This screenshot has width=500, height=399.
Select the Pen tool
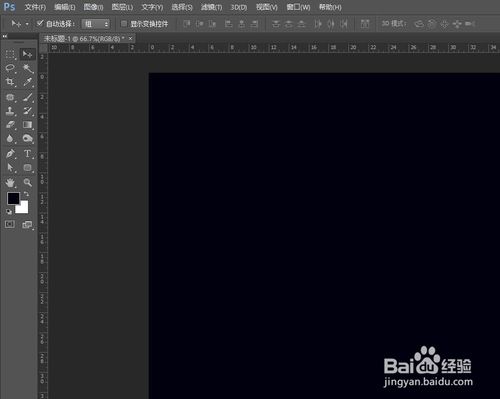pos(10,154)
